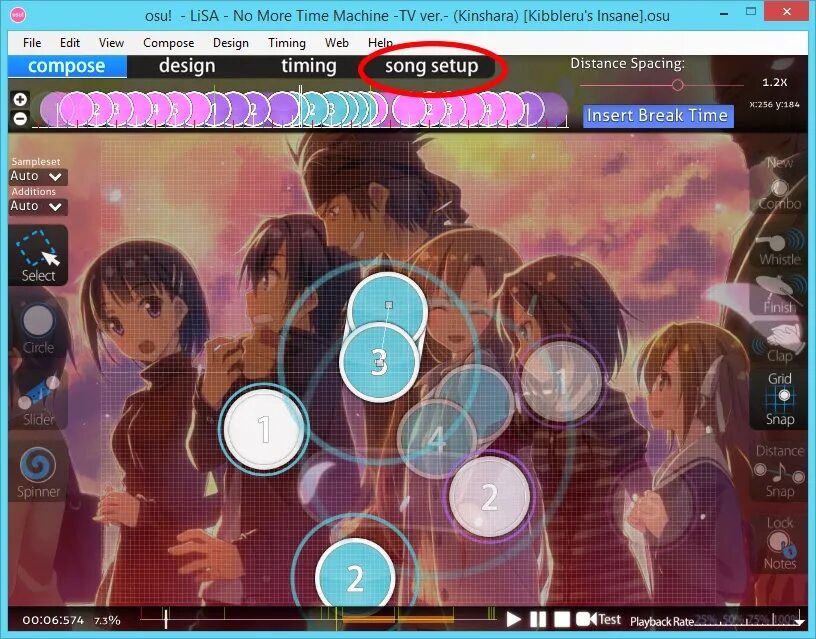Click the 7.3% progress readout
Viewport: 816px width, 639px height.
click(107, 620)
